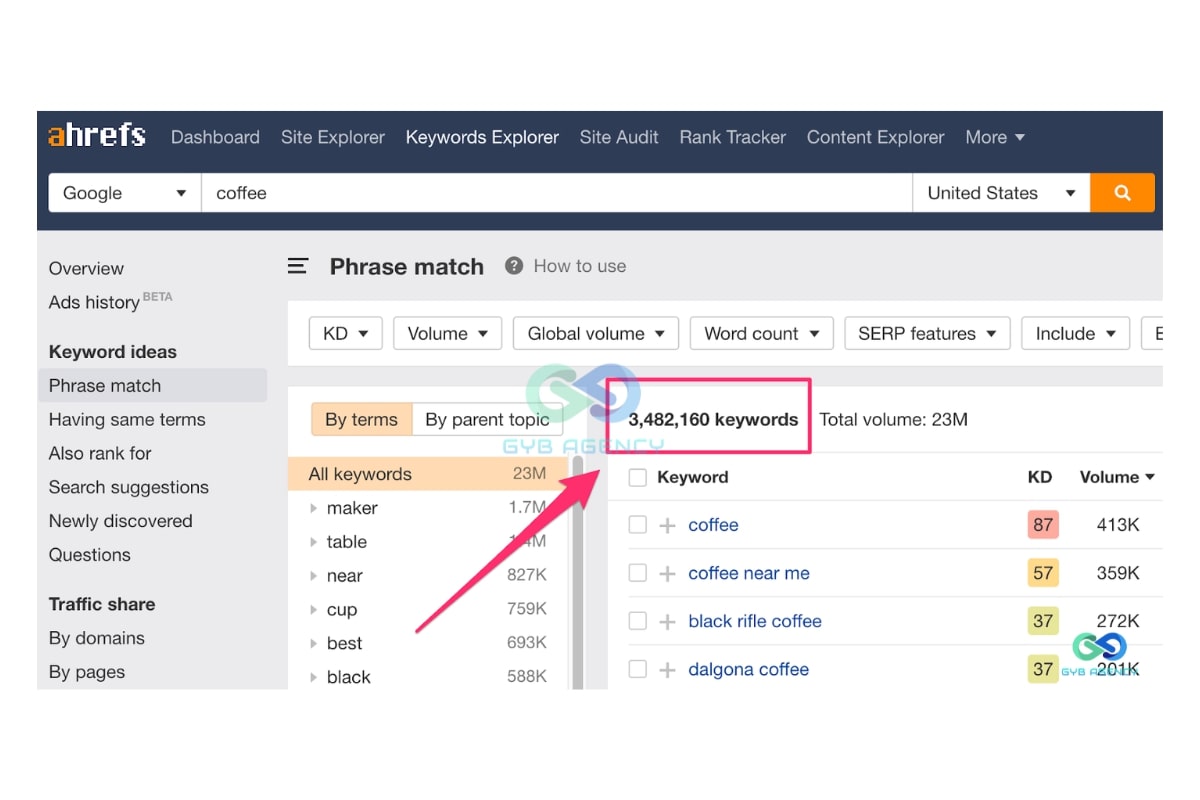Click the Total volume: 23M text
The height and width of the screenshot is (800, 1200).
[894, 420]
